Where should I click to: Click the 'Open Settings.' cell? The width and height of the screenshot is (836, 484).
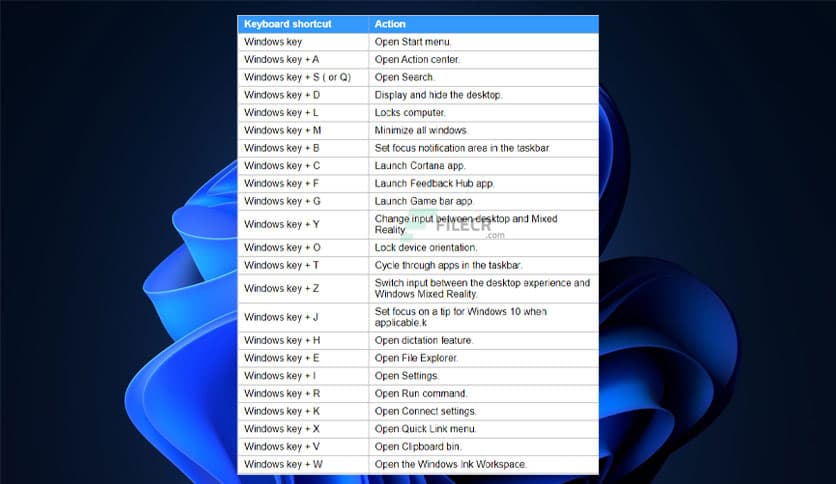pyautogui.click(x=484, y=376)
